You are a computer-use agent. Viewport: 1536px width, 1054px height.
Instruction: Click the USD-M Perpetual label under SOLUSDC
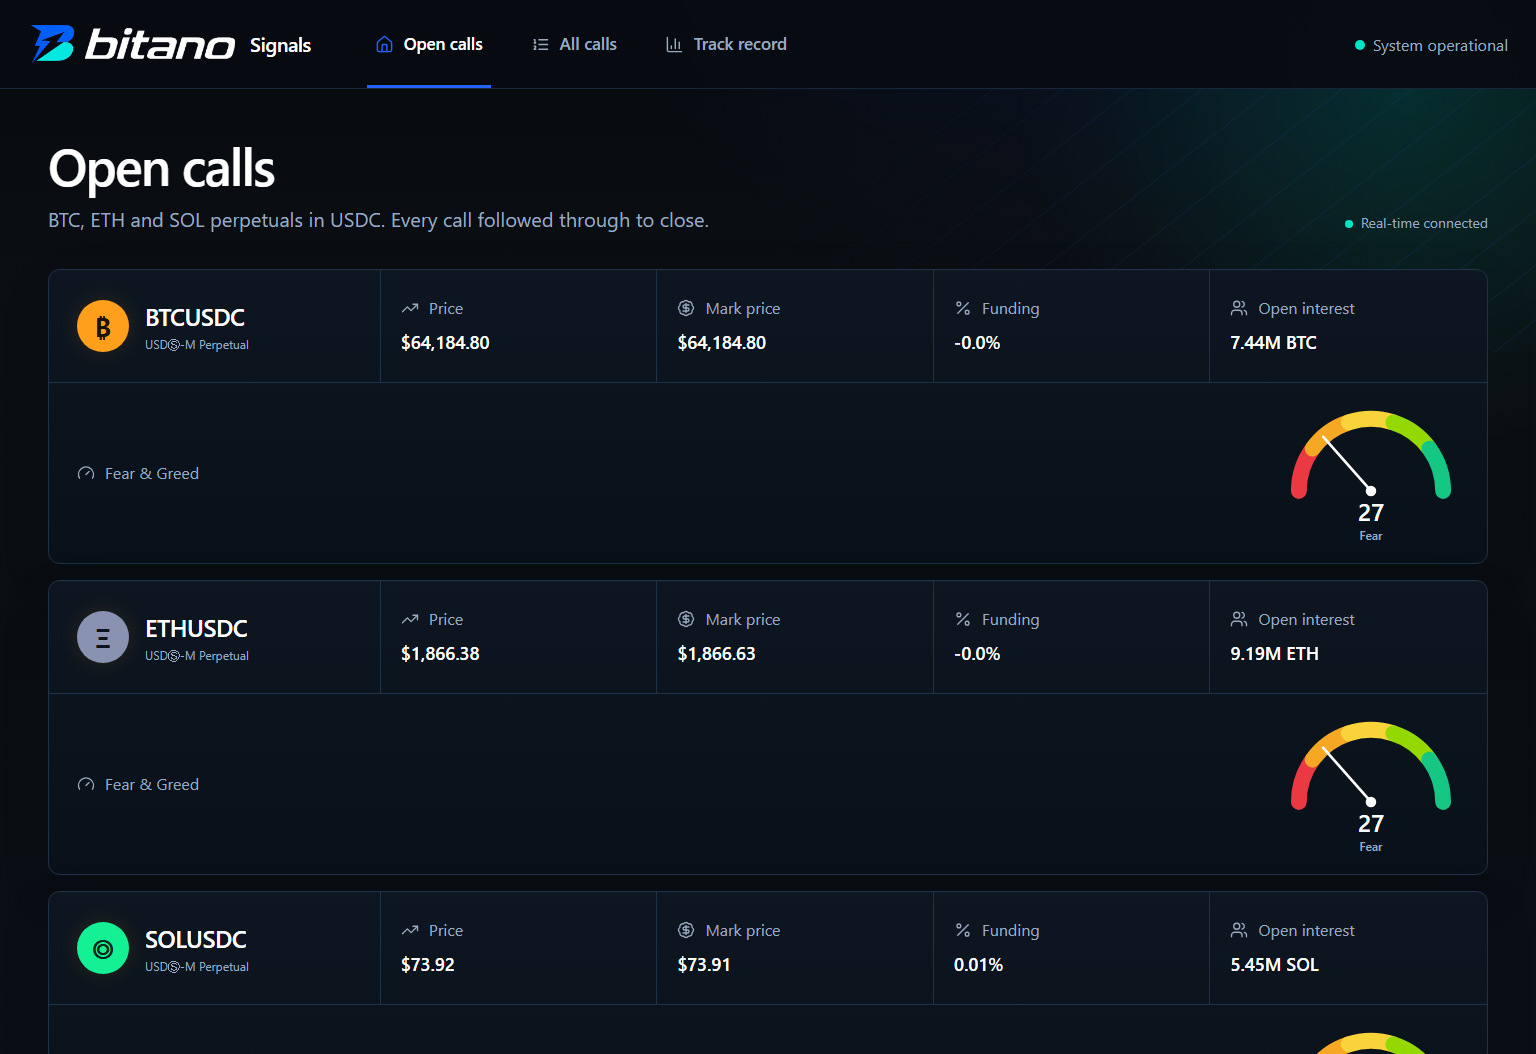point(197,967)
